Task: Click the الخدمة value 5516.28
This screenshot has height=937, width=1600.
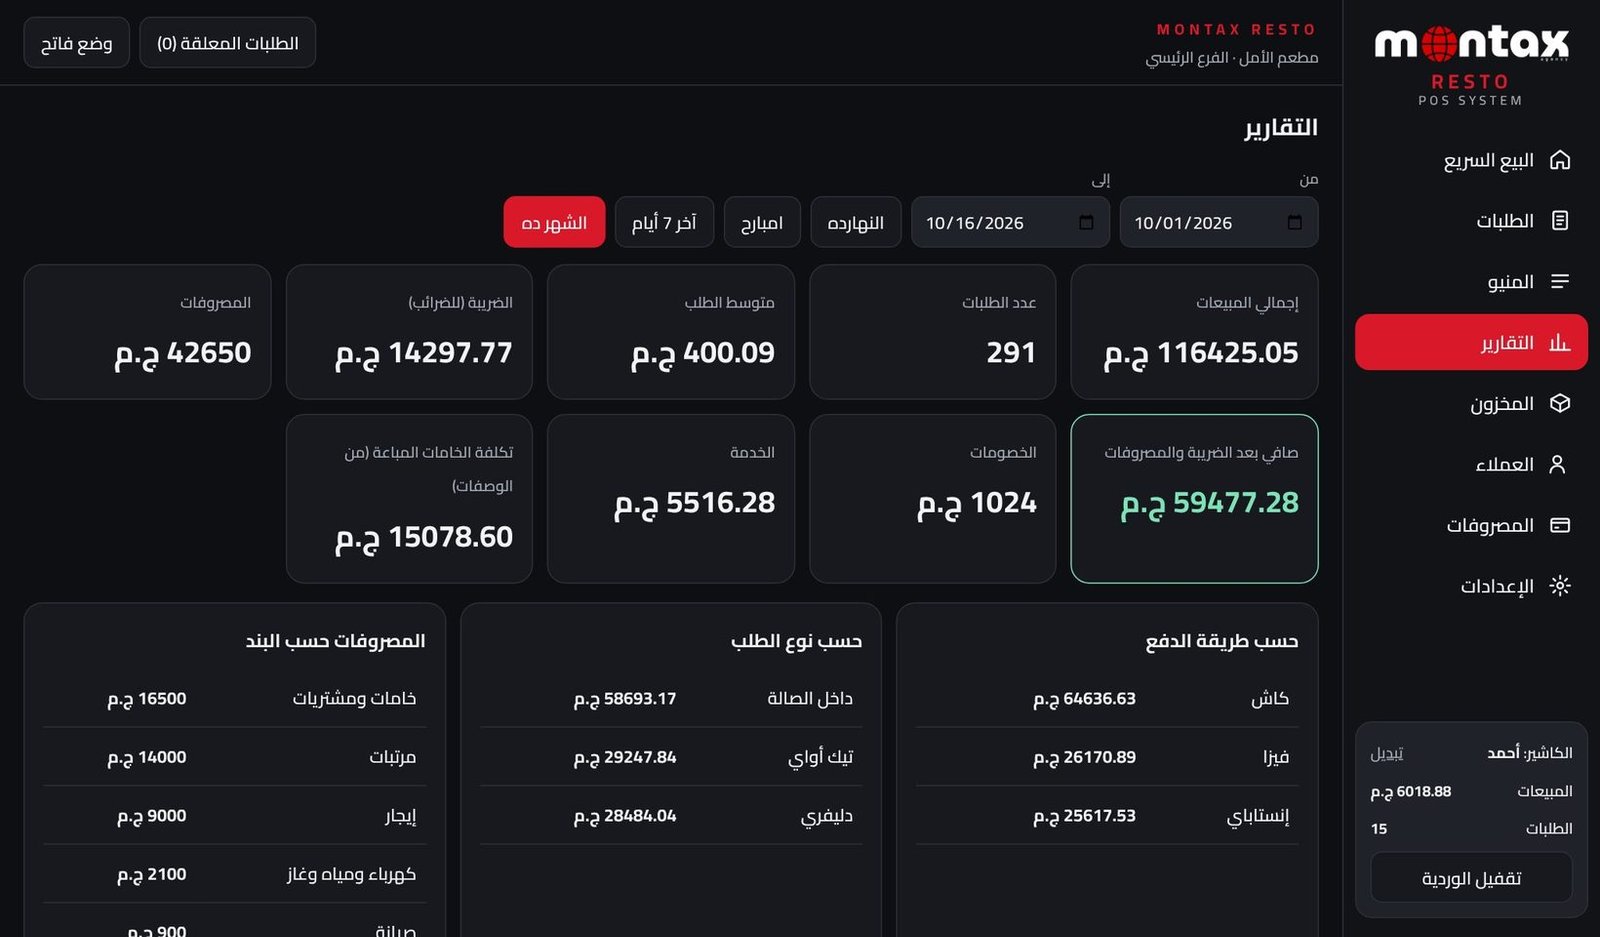Action: point(695,503)
